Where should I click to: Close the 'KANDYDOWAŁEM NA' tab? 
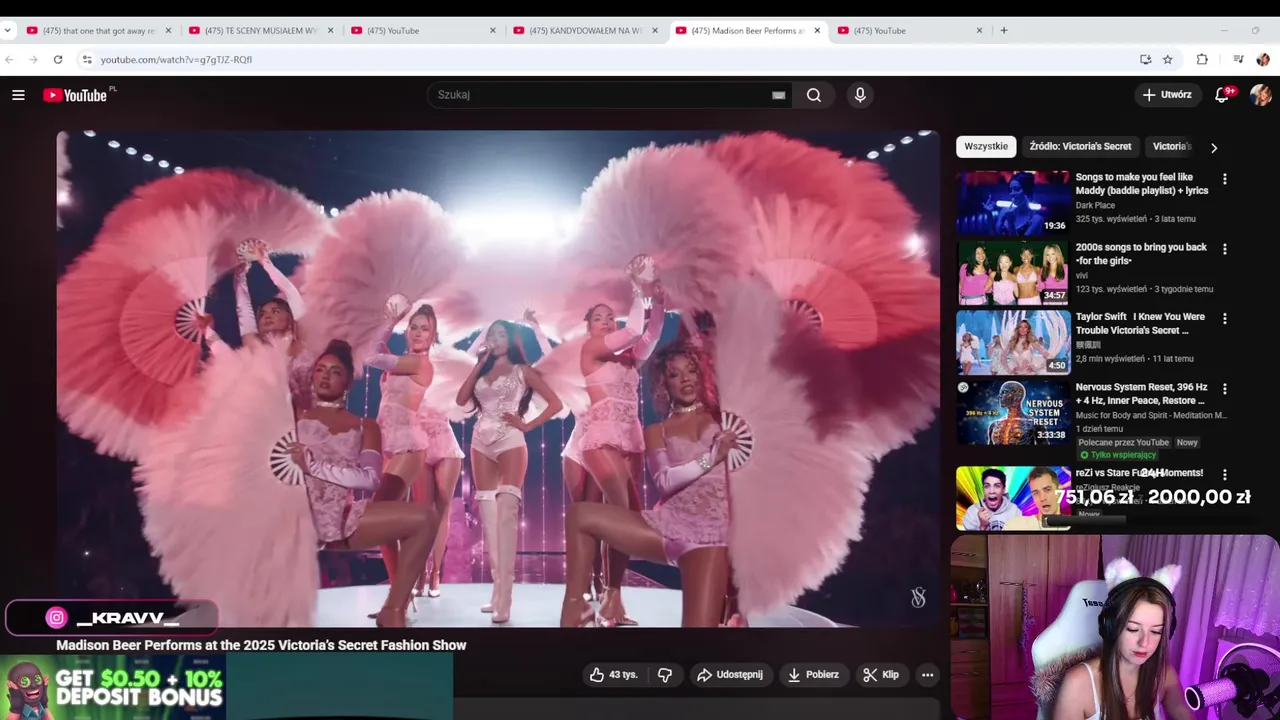[655, 30]
